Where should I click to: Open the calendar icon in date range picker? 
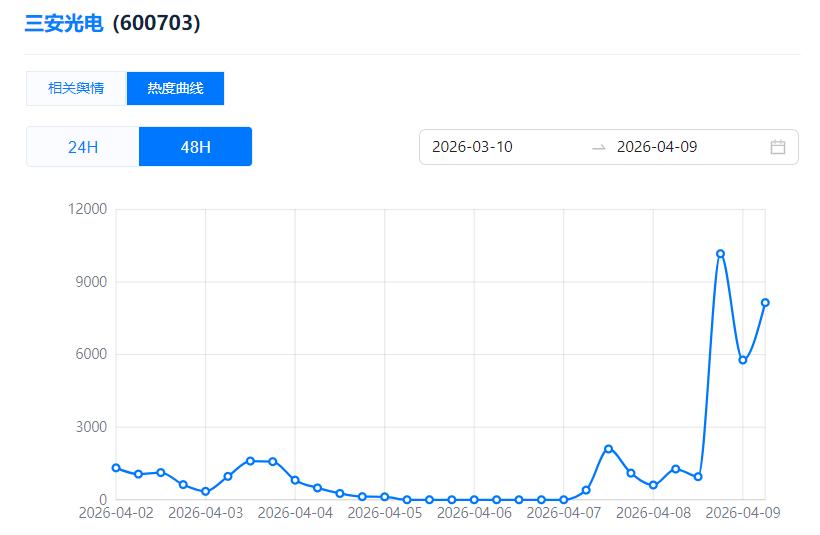[778, 147]
